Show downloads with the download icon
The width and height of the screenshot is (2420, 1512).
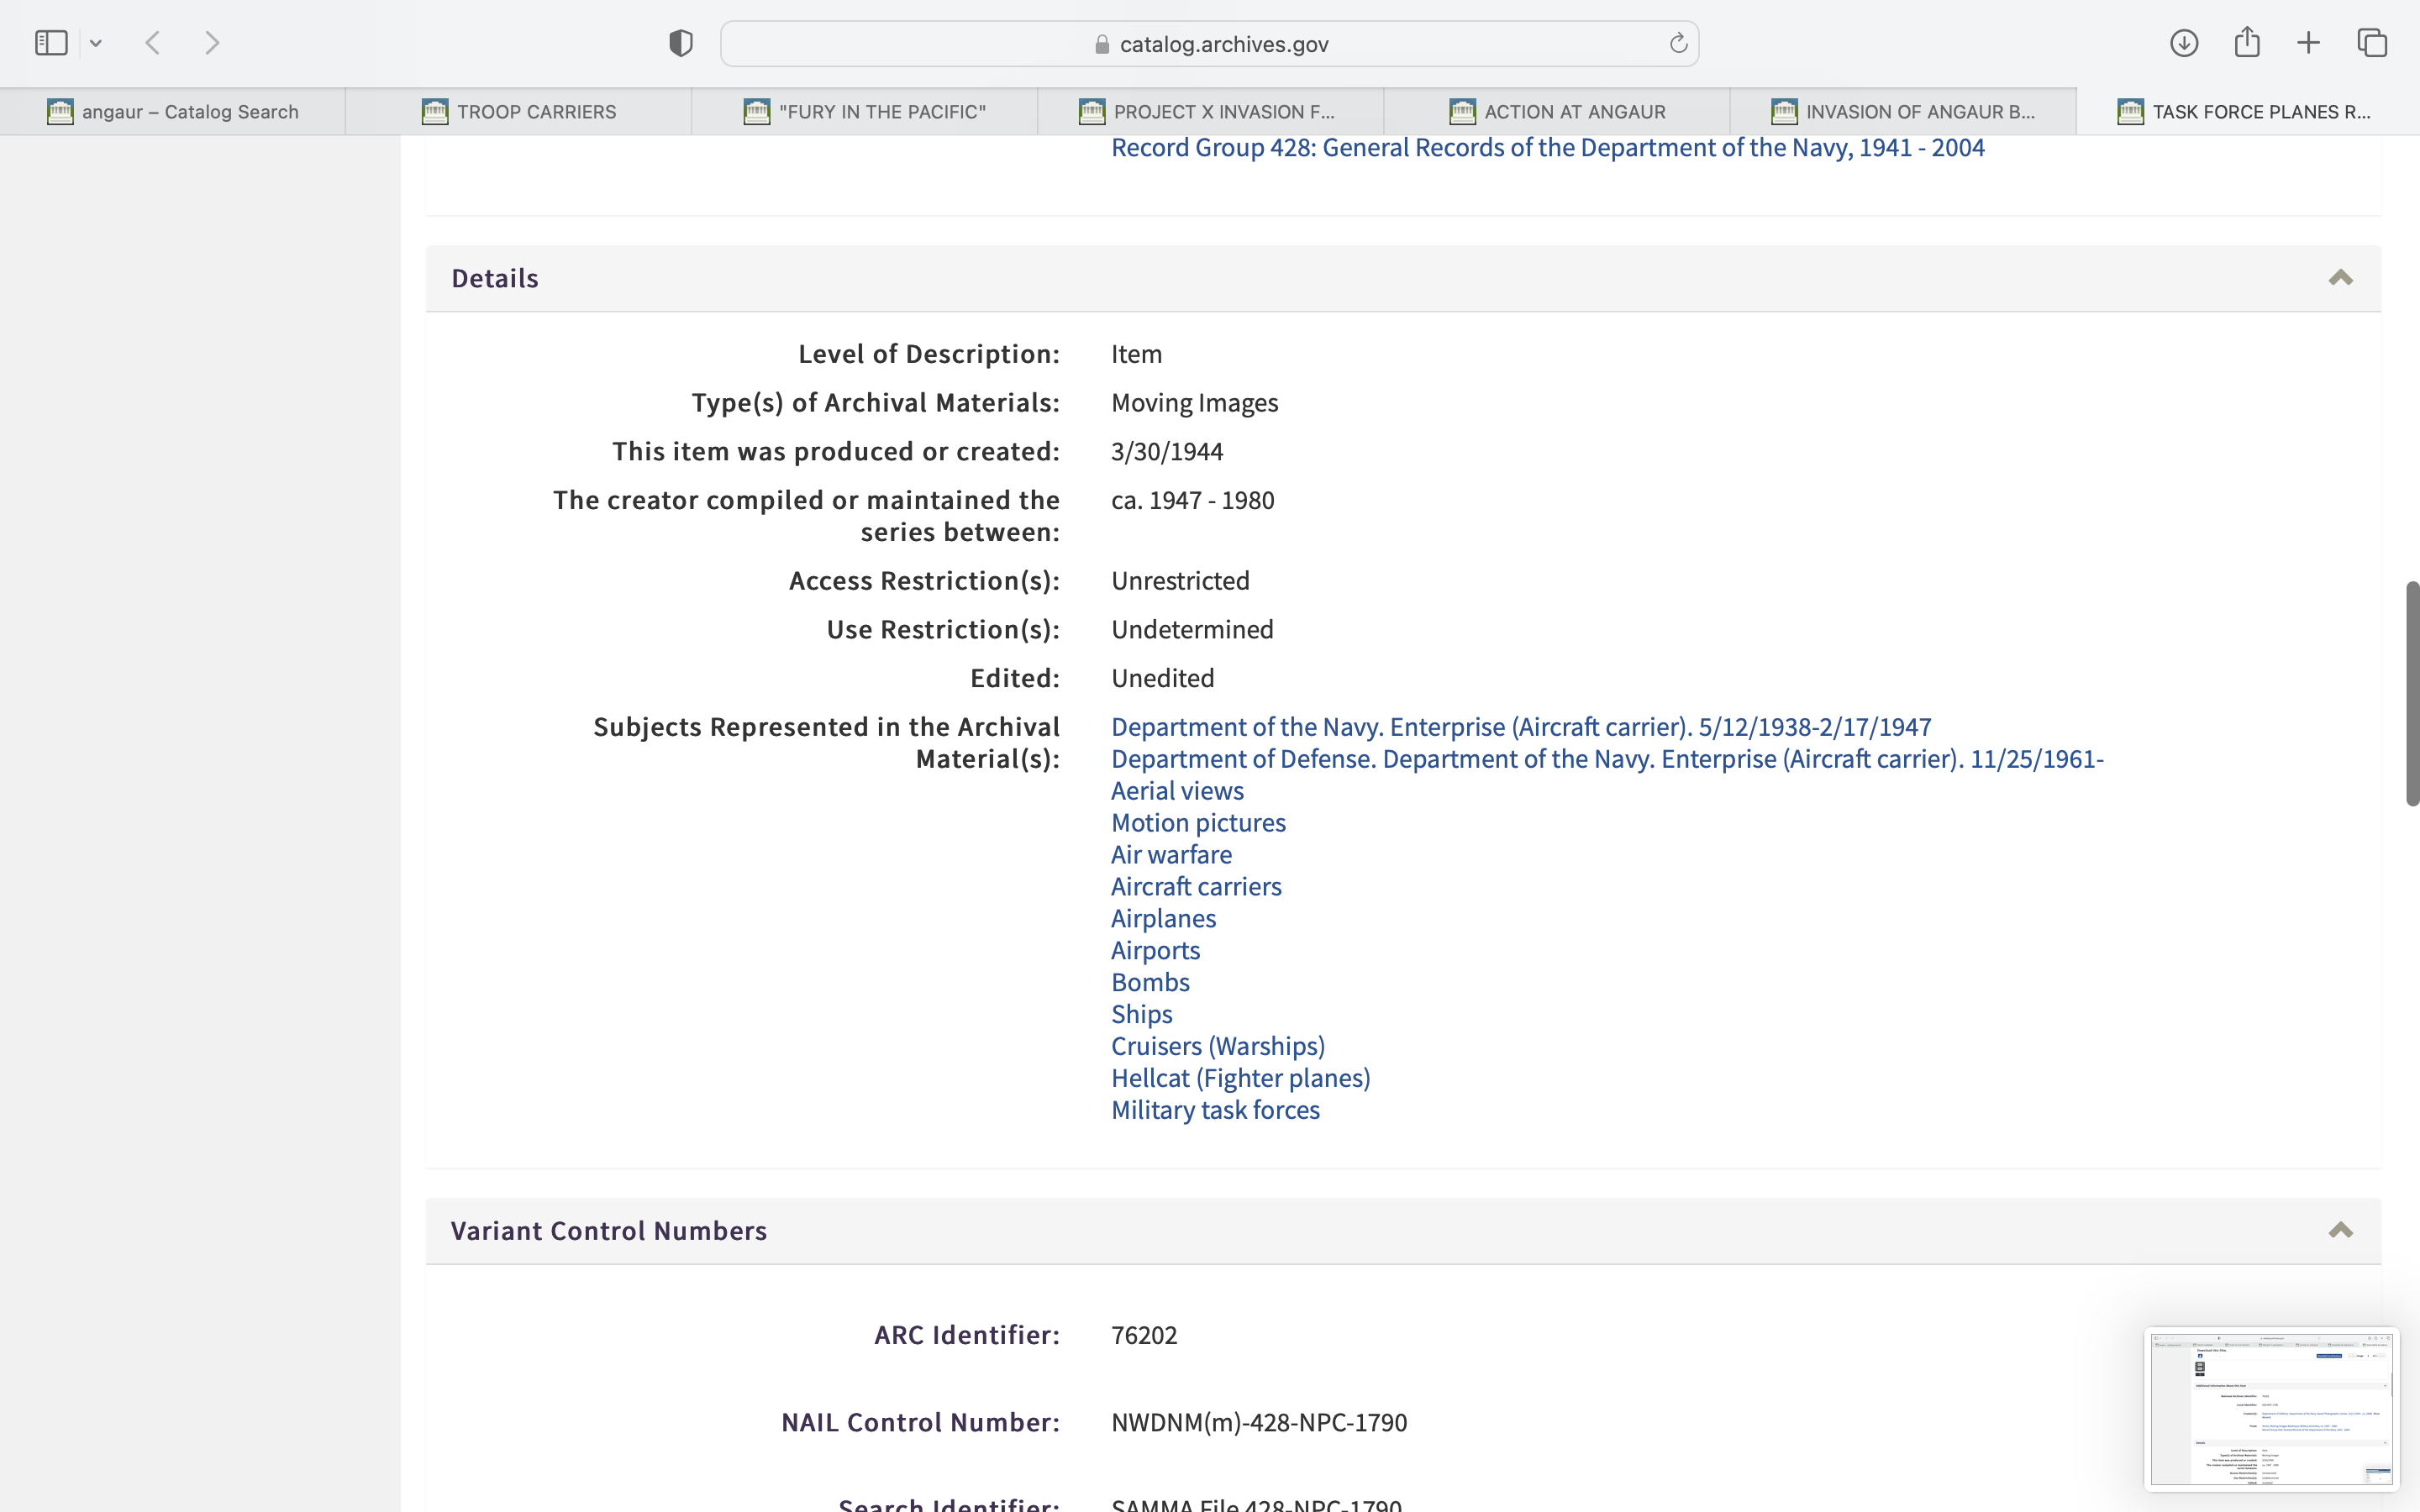pyautogui.click(x=2183, y=43)
